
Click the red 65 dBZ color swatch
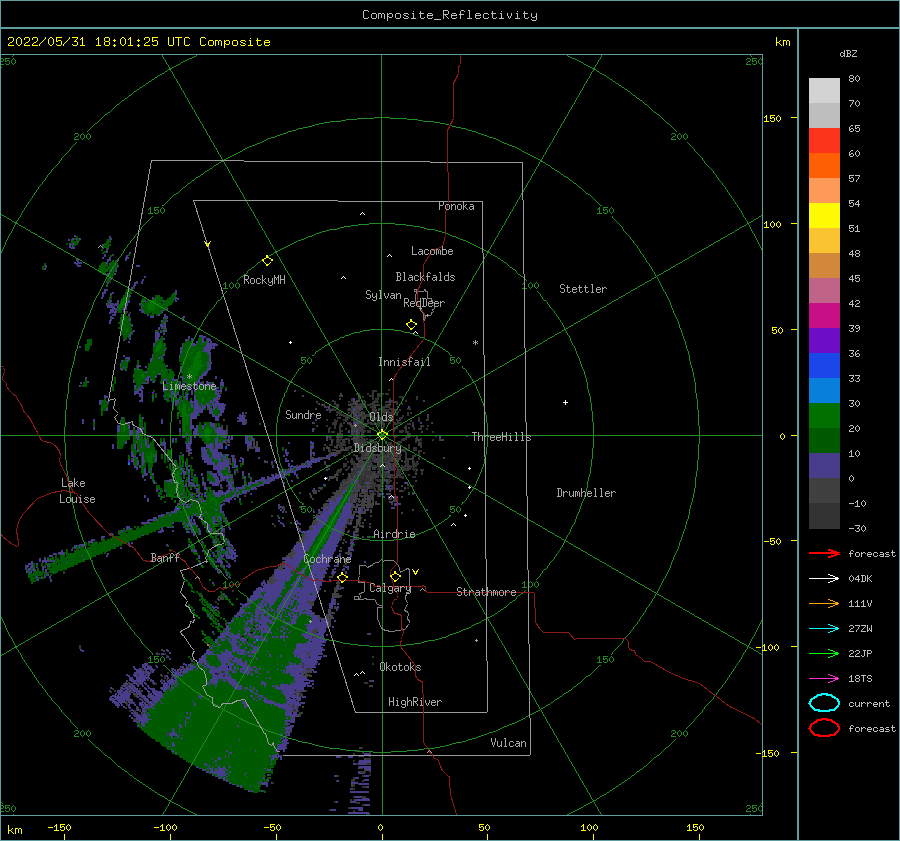[x=824, y=140]
